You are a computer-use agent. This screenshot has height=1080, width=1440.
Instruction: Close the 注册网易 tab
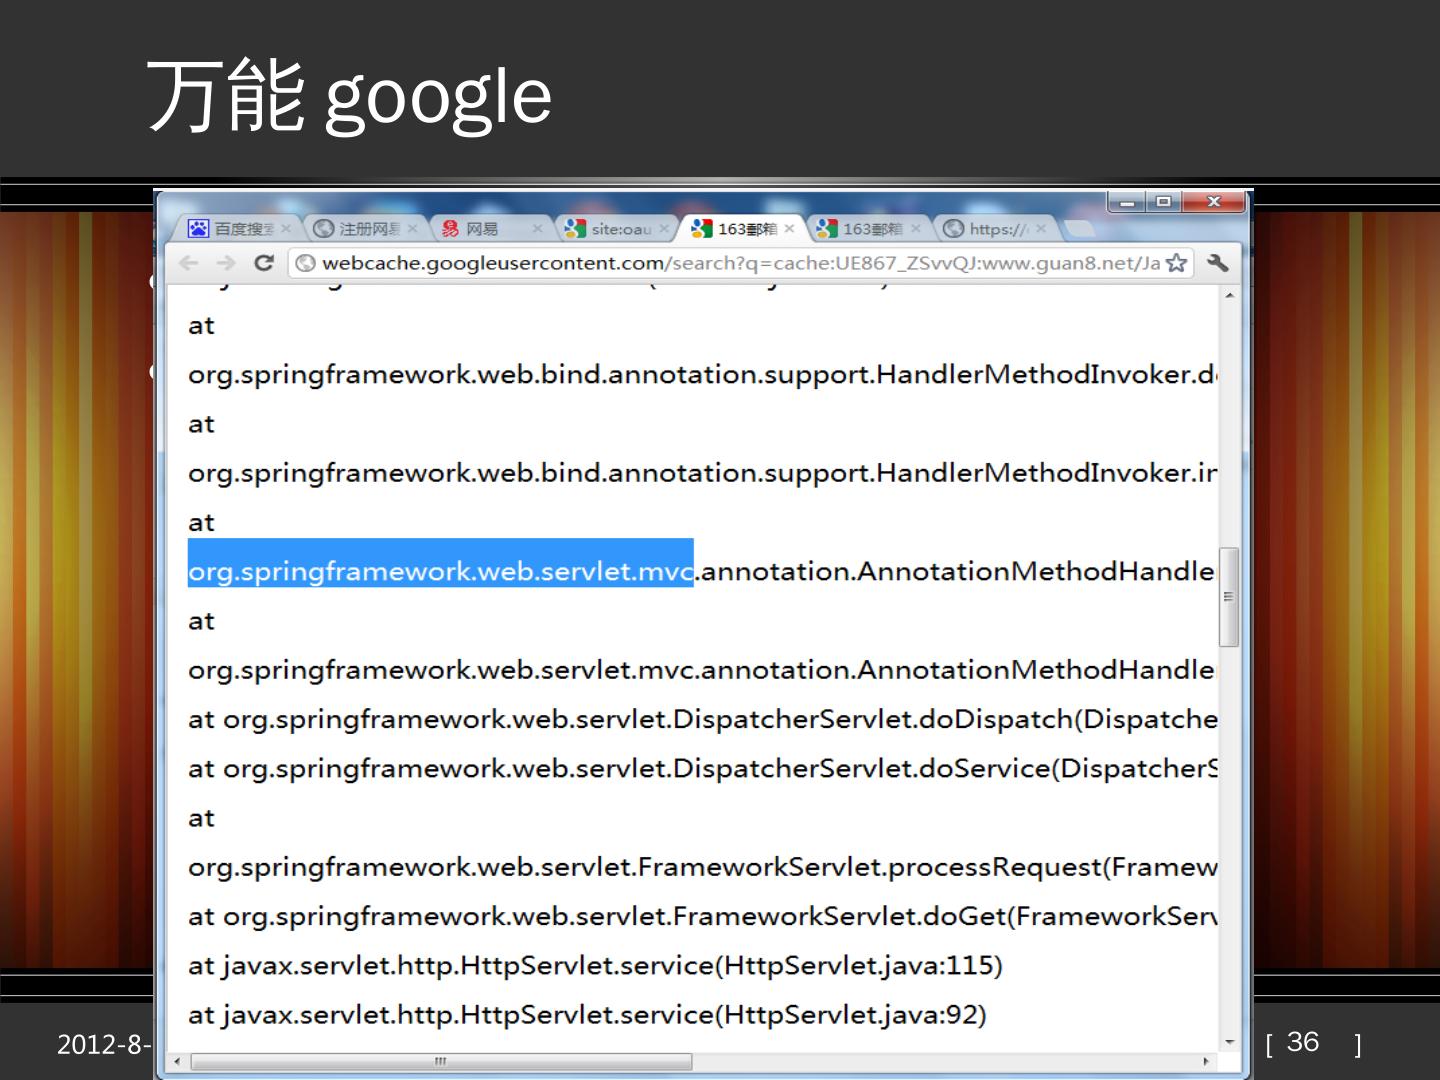coord(412,229)
